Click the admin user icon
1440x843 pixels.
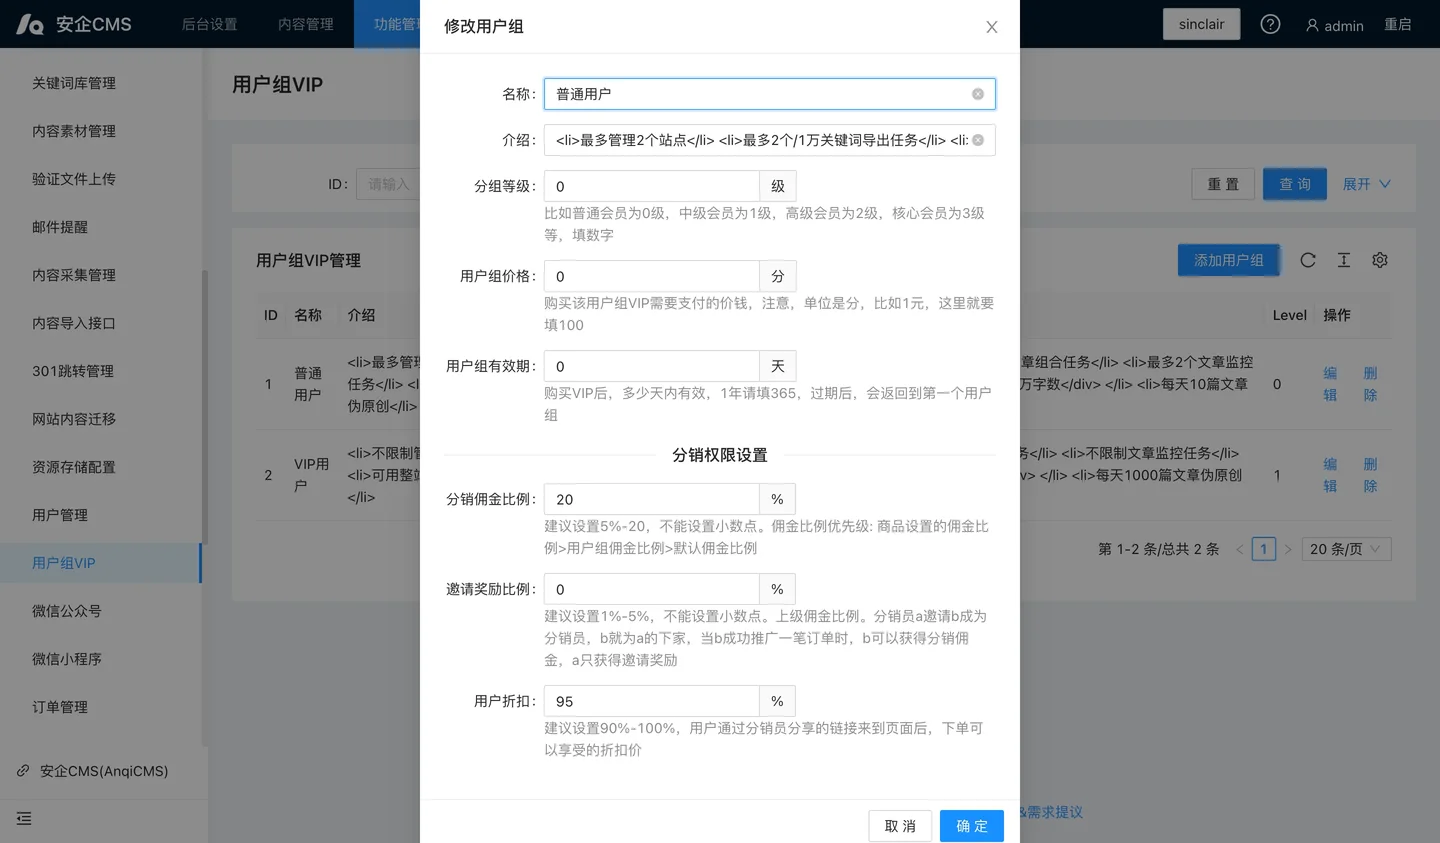coord(1312,25)
